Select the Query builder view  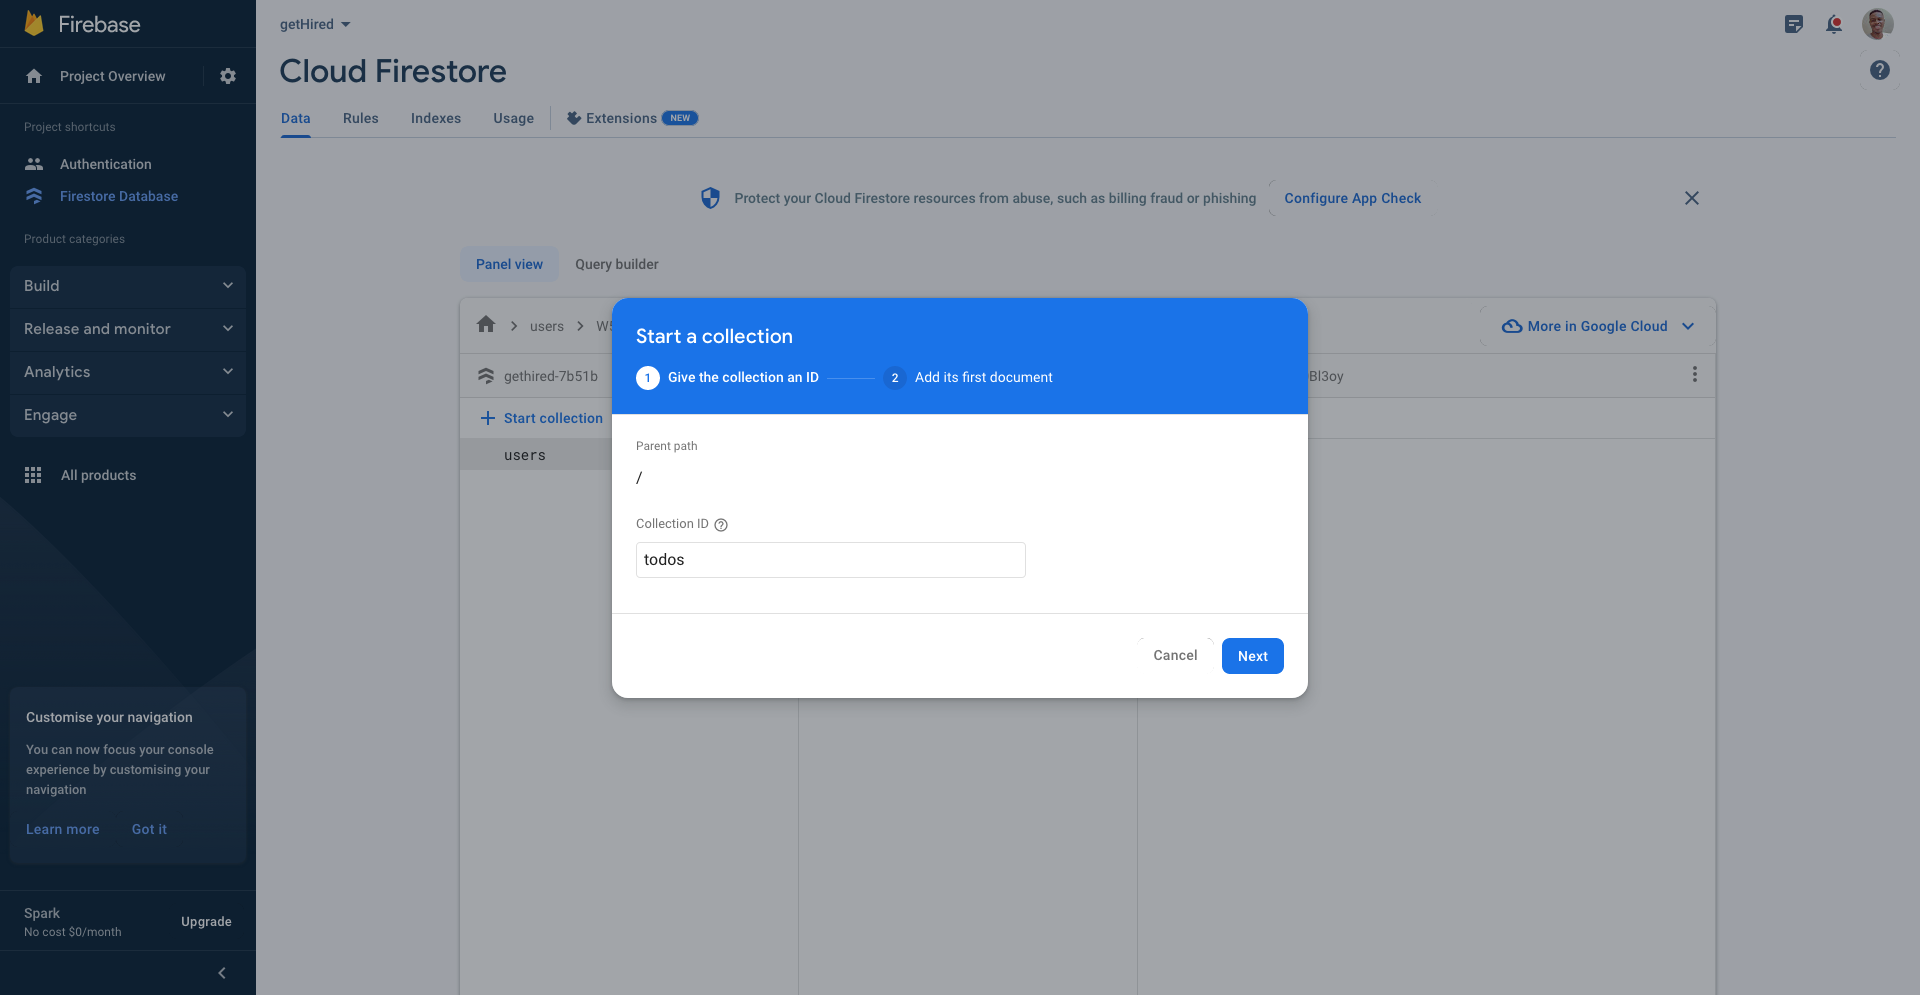click(616, 264)
